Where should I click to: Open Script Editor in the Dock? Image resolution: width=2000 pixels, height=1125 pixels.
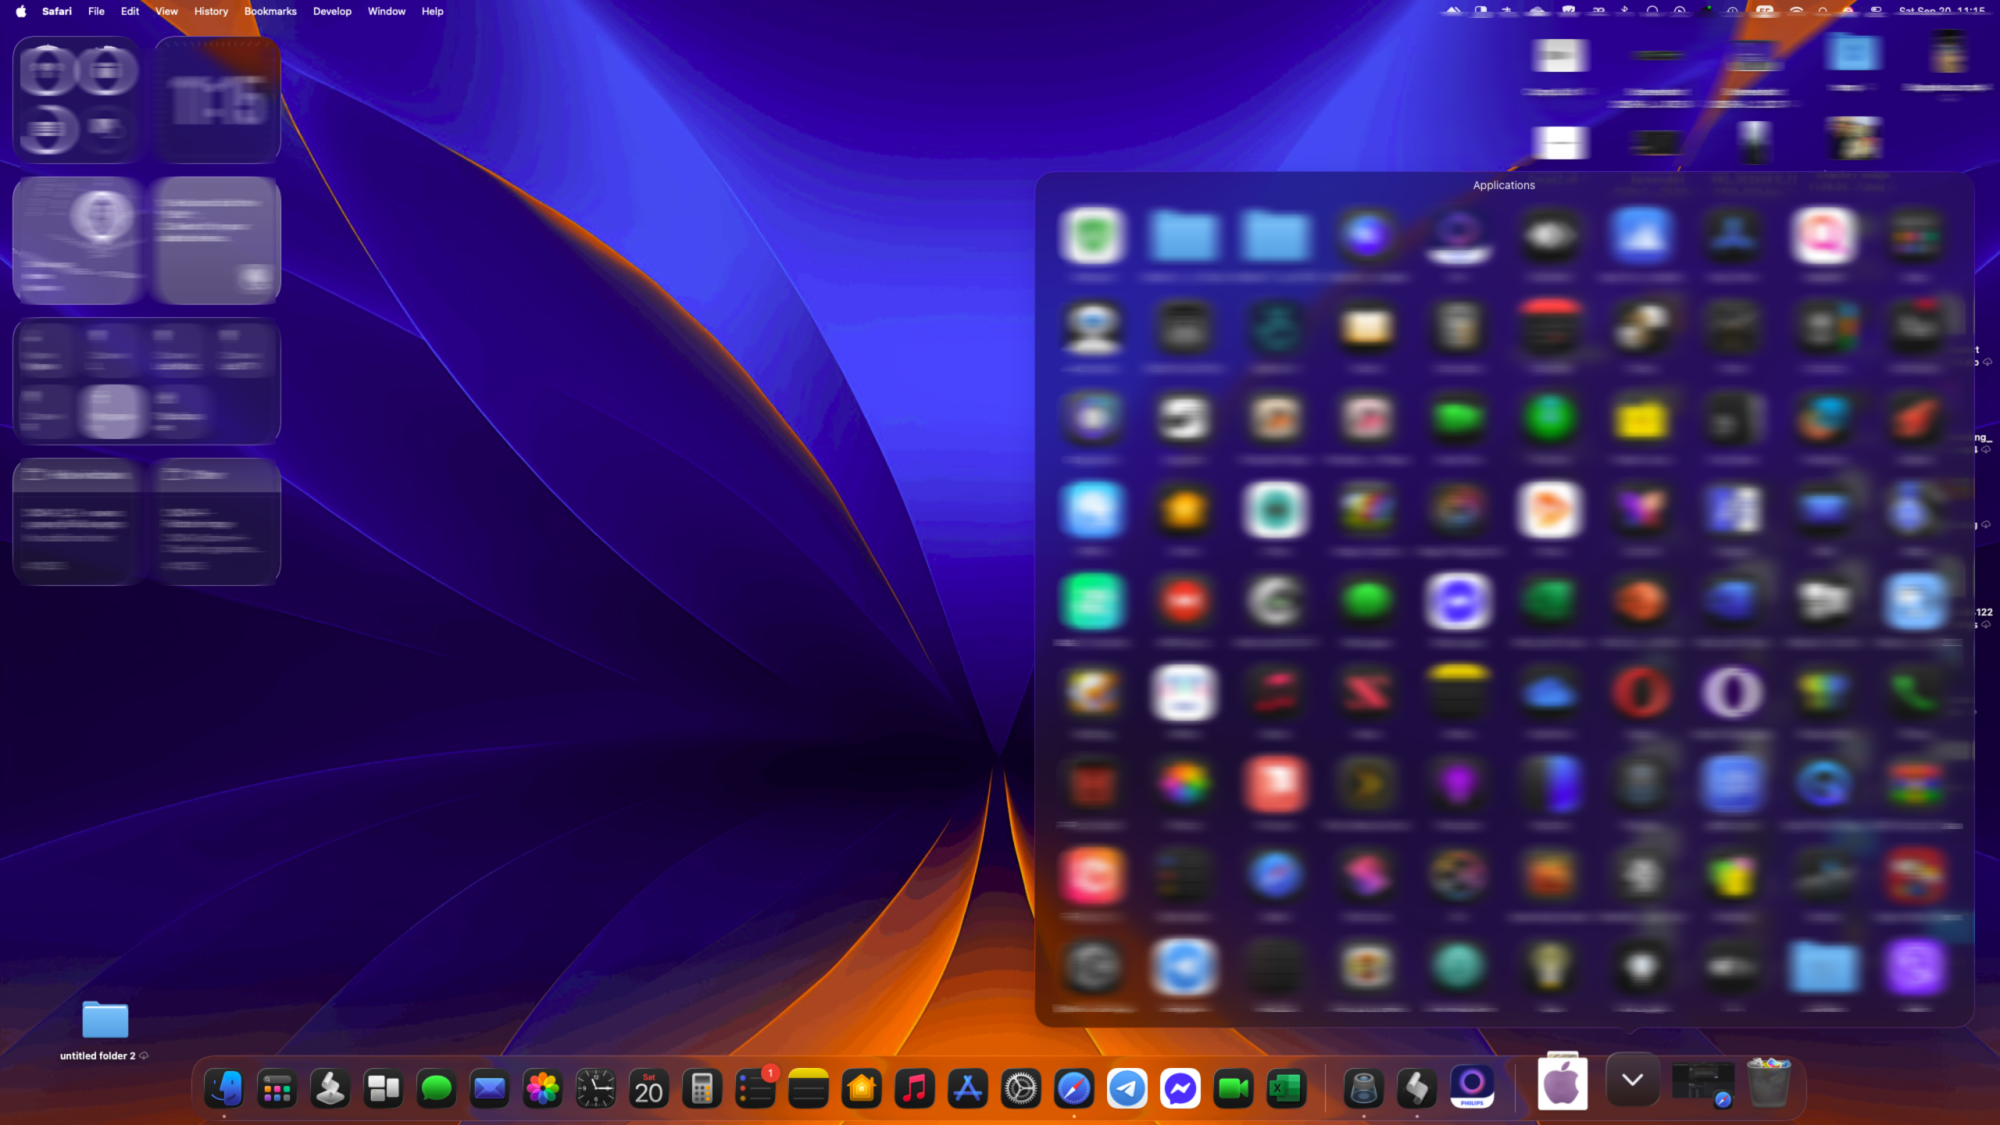(x=1417, y=1088)
